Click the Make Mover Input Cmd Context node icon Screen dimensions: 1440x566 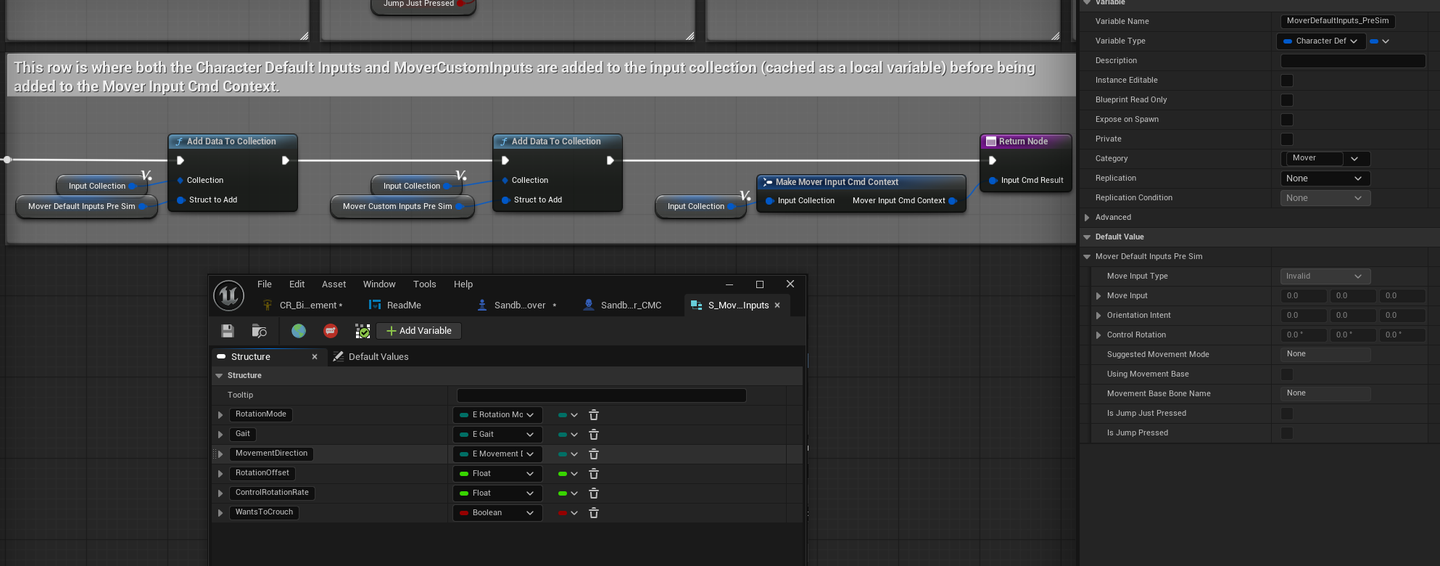767,182
